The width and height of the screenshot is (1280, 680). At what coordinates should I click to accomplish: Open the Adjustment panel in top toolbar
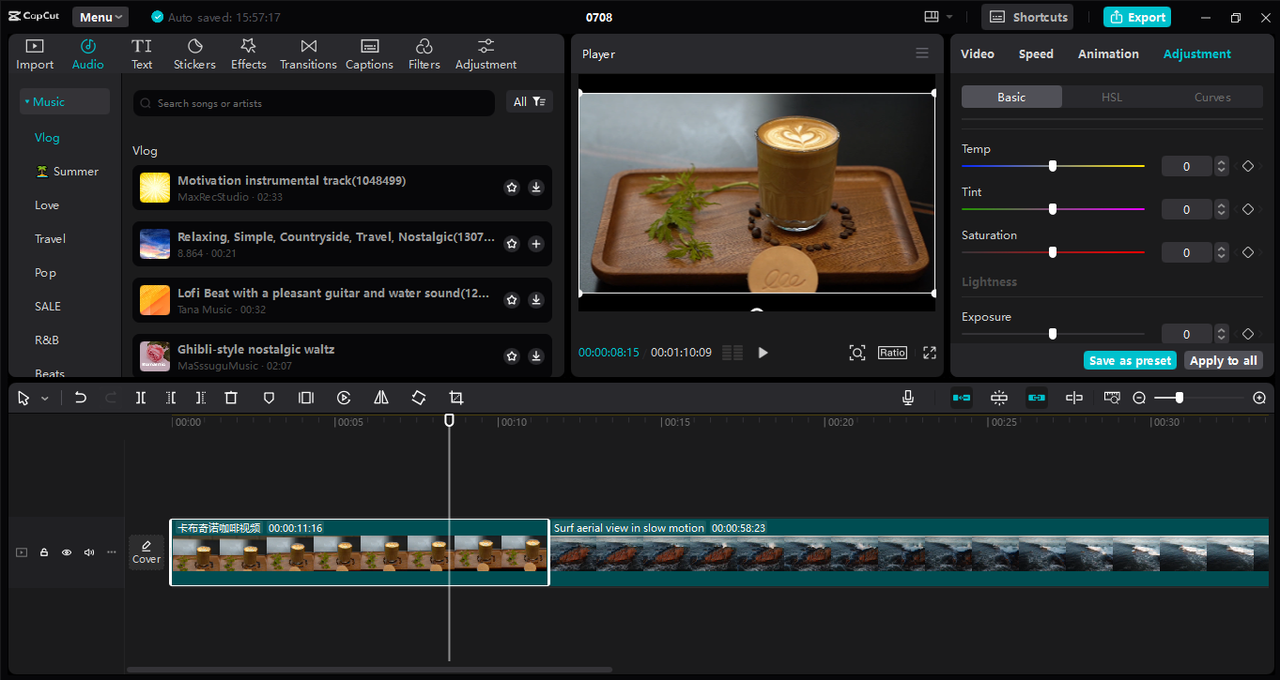(486, 54)
